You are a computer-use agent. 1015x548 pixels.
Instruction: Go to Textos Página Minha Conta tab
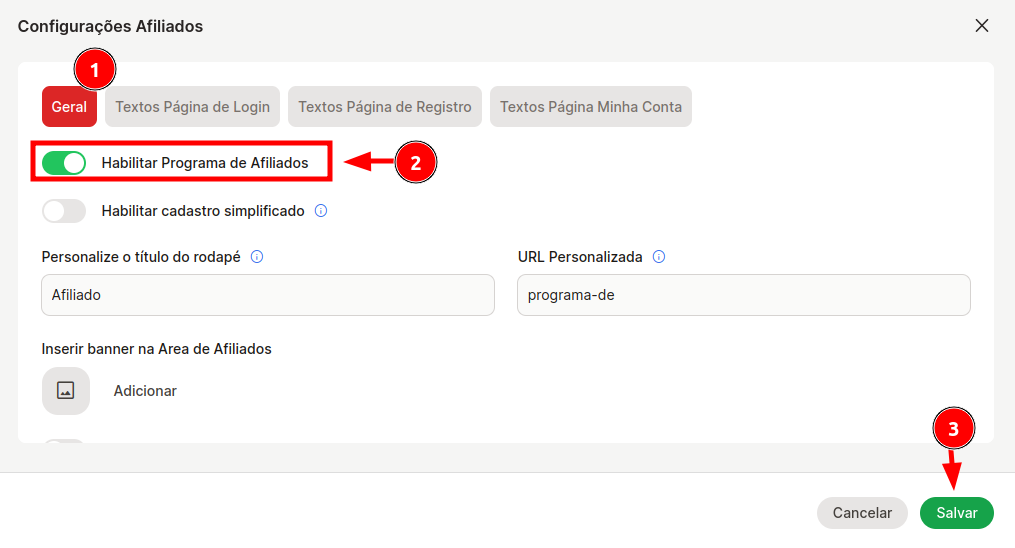590,107
